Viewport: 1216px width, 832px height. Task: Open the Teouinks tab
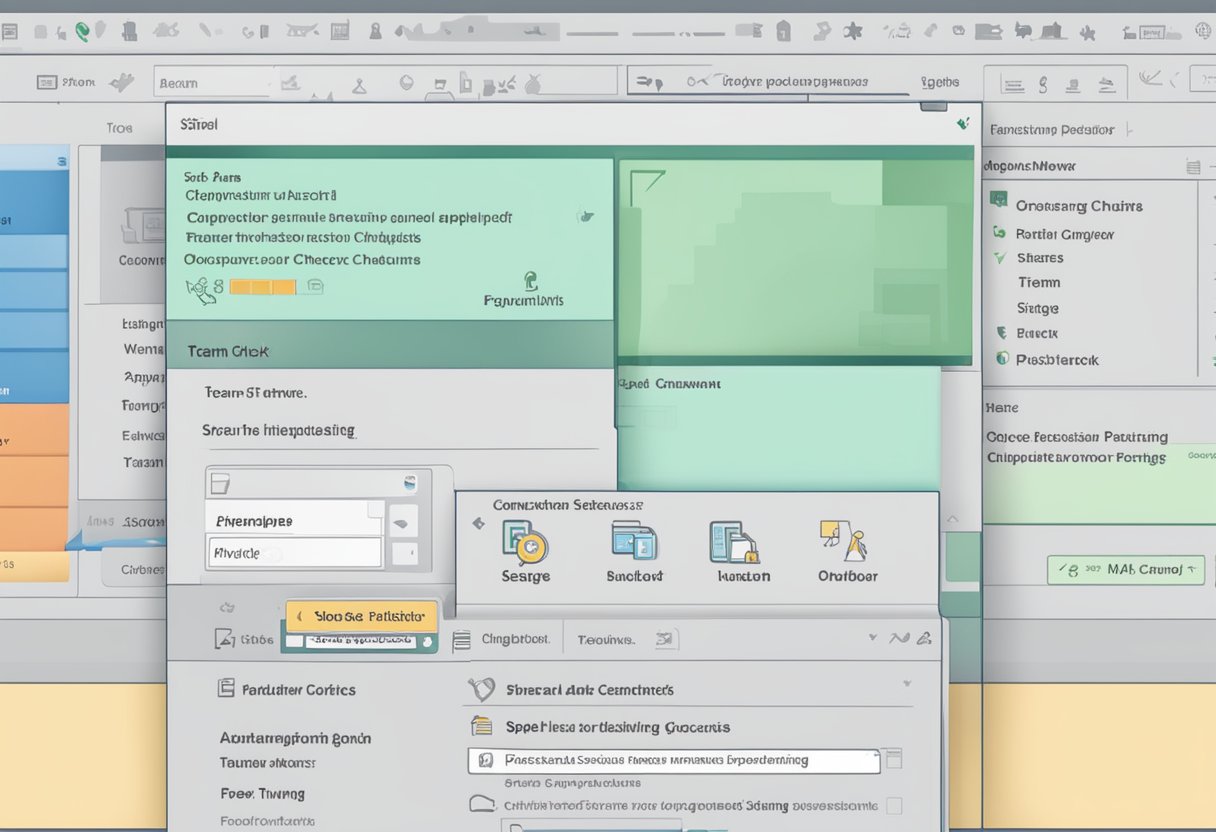[x=605, y=639]
